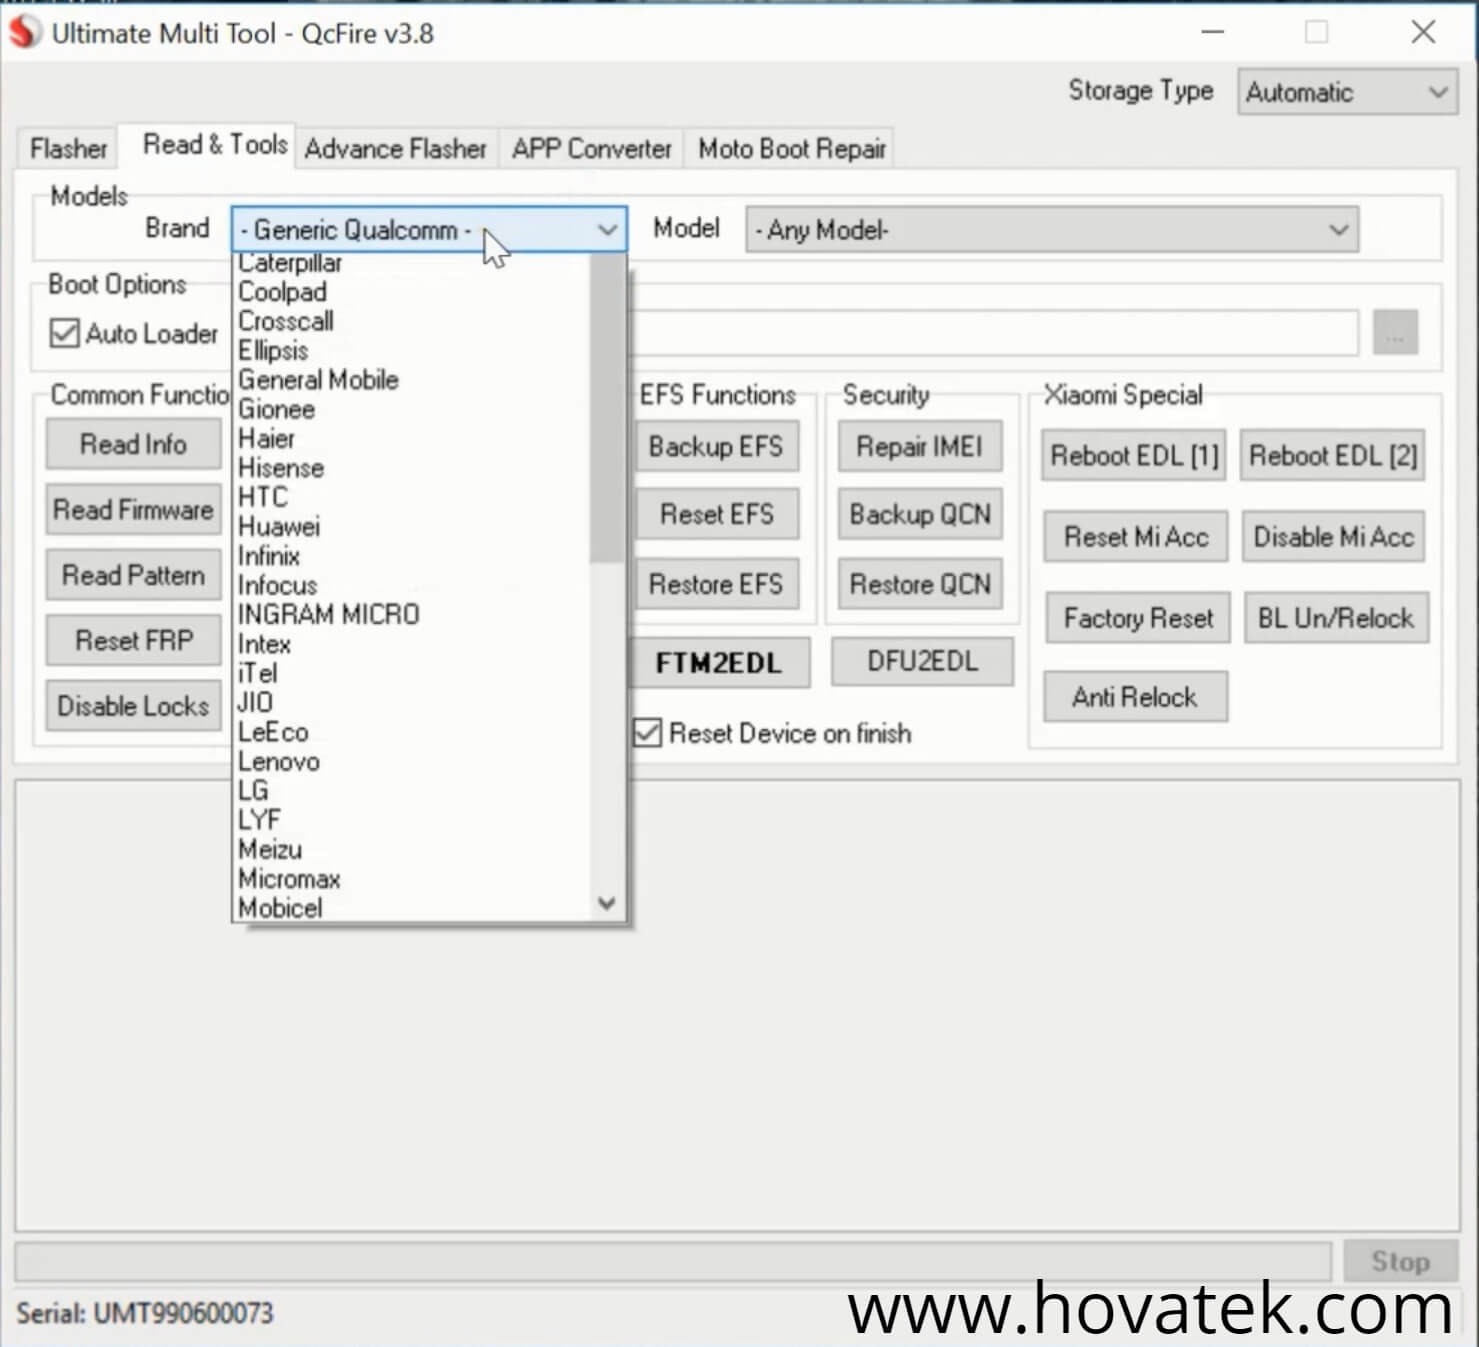Click the Backup EFS button
The image size is (1479, 1347).
click(716, 446)
